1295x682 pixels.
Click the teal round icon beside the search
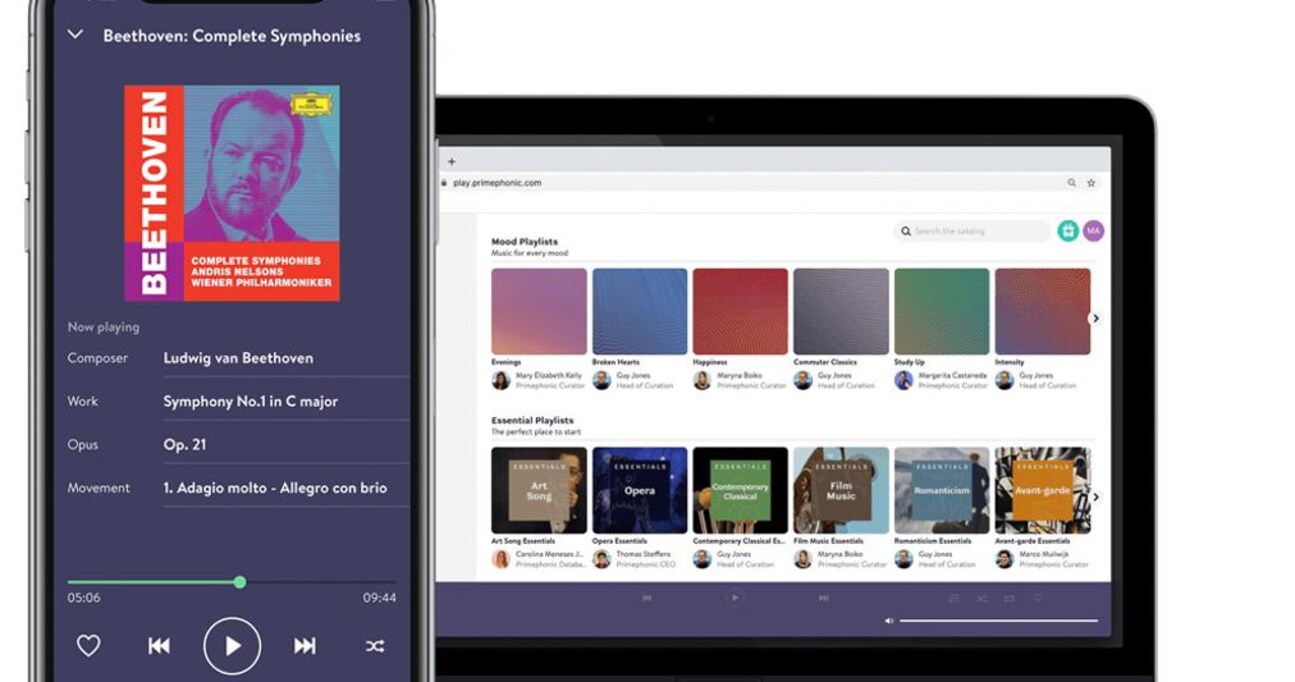[x=1068, y=231]
